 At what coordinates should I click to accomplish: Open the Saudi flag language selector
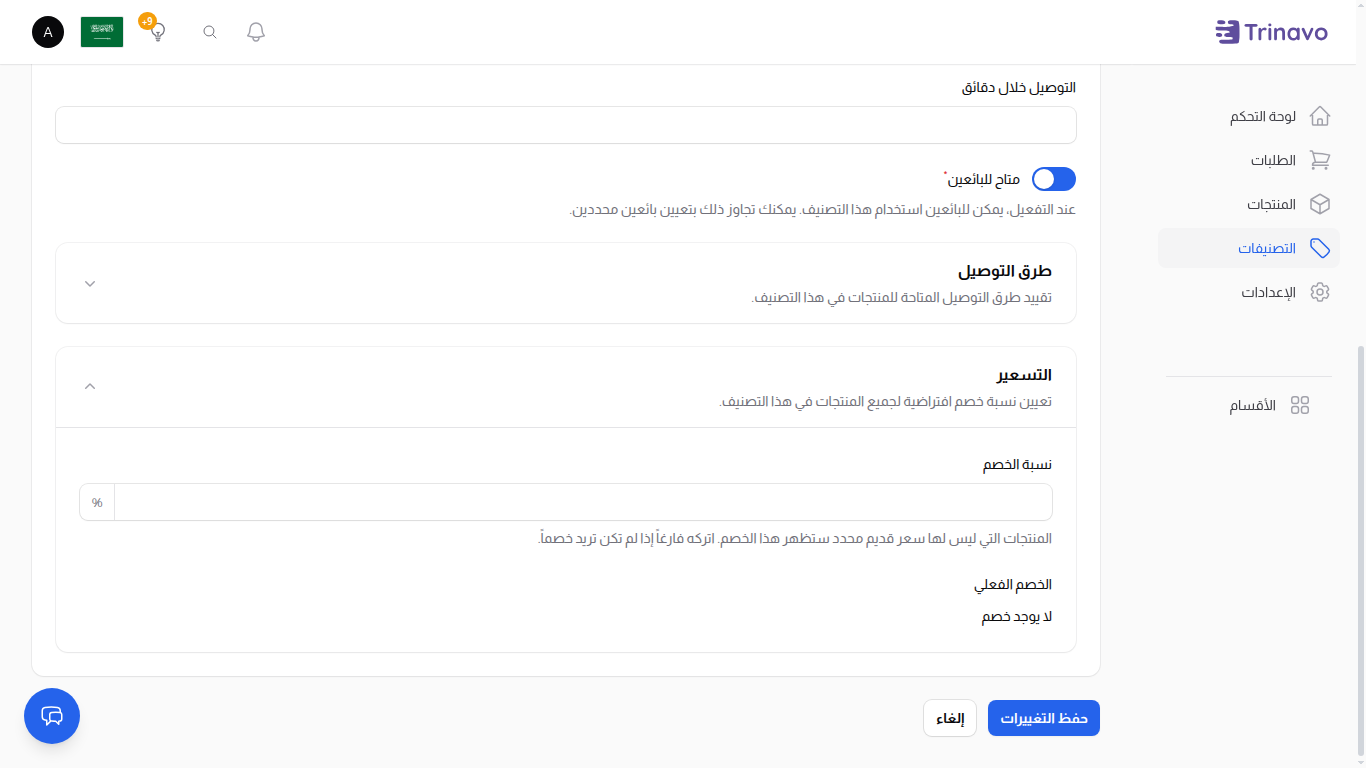[101, 31]
